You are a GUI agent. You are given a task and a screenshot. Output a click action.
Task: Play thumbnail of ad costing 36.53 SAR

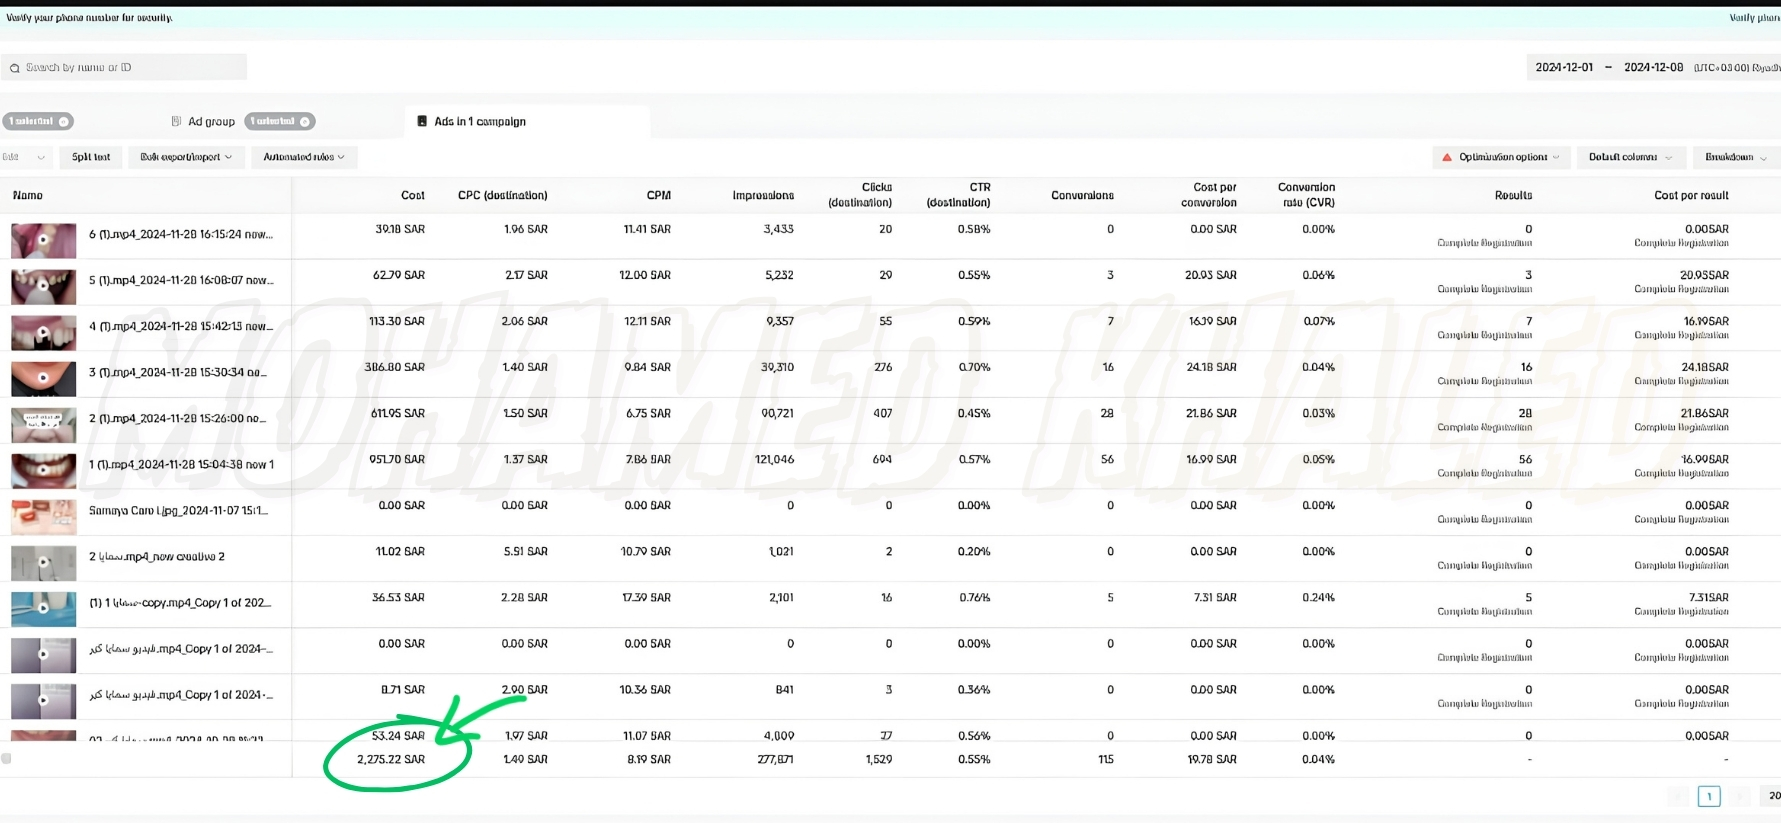click(x=43, y=608)
